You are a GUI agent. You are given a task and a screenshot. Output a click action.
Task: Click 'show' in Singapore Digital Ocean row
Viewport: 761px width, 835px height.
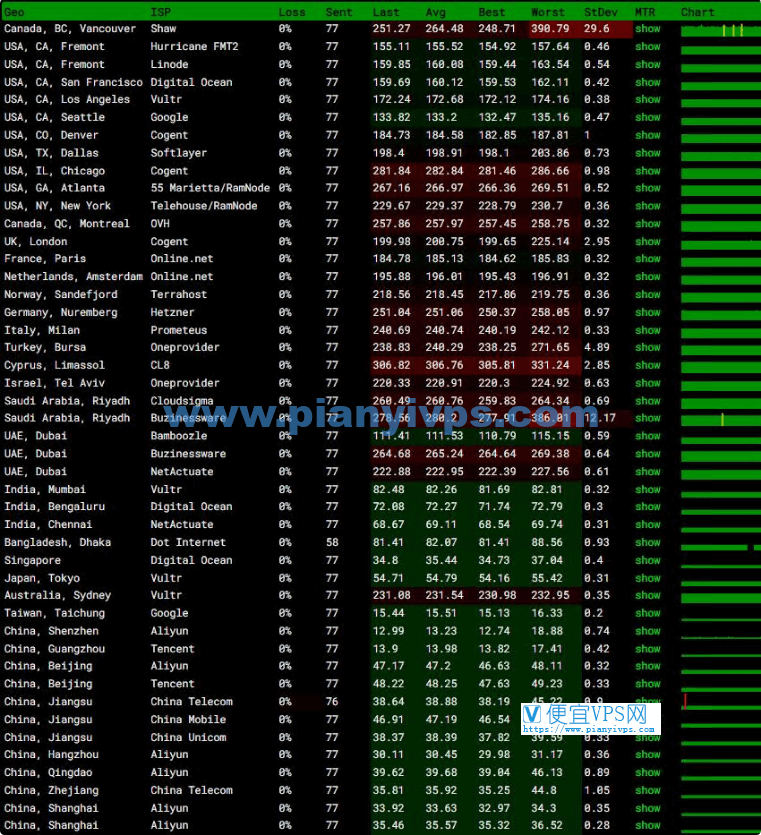click(648, 560)
